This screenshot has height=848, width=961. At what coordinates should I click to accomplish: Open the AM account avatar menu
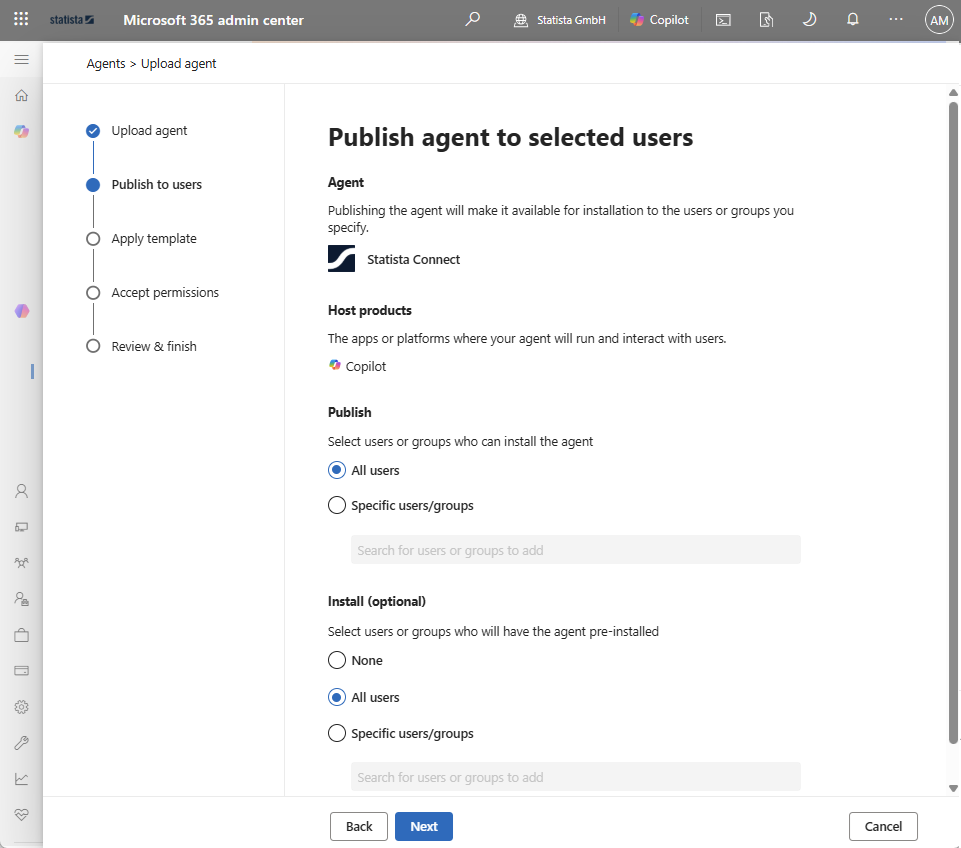pos(939,20)
